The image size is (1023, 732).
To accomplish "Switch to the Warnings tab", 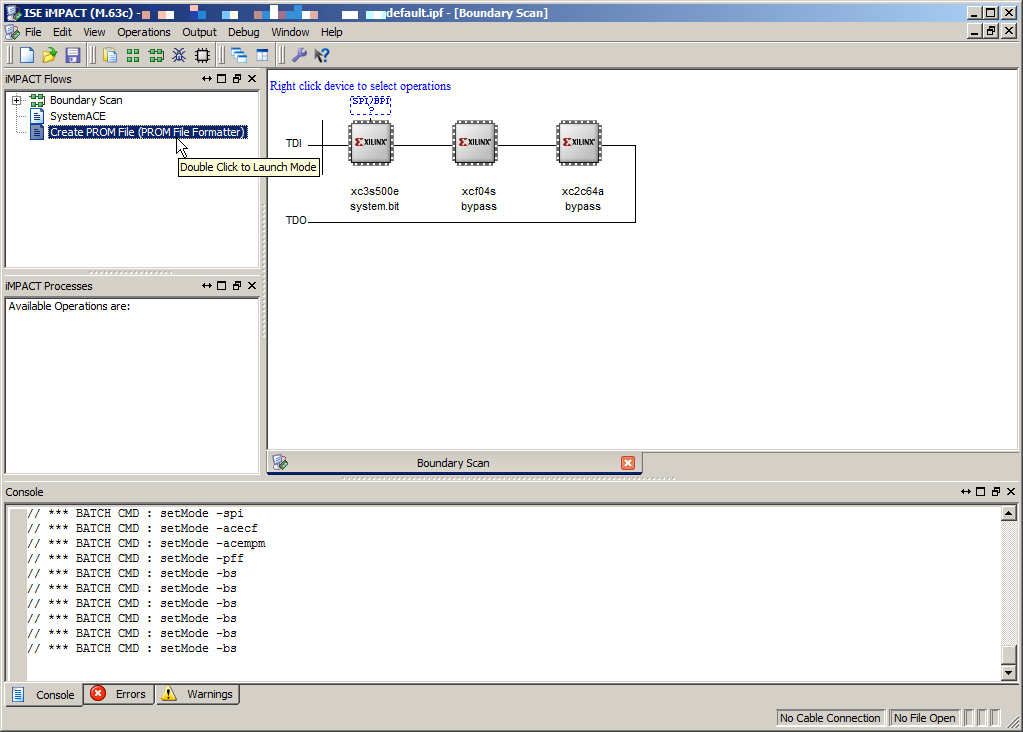I will point(198,694).
